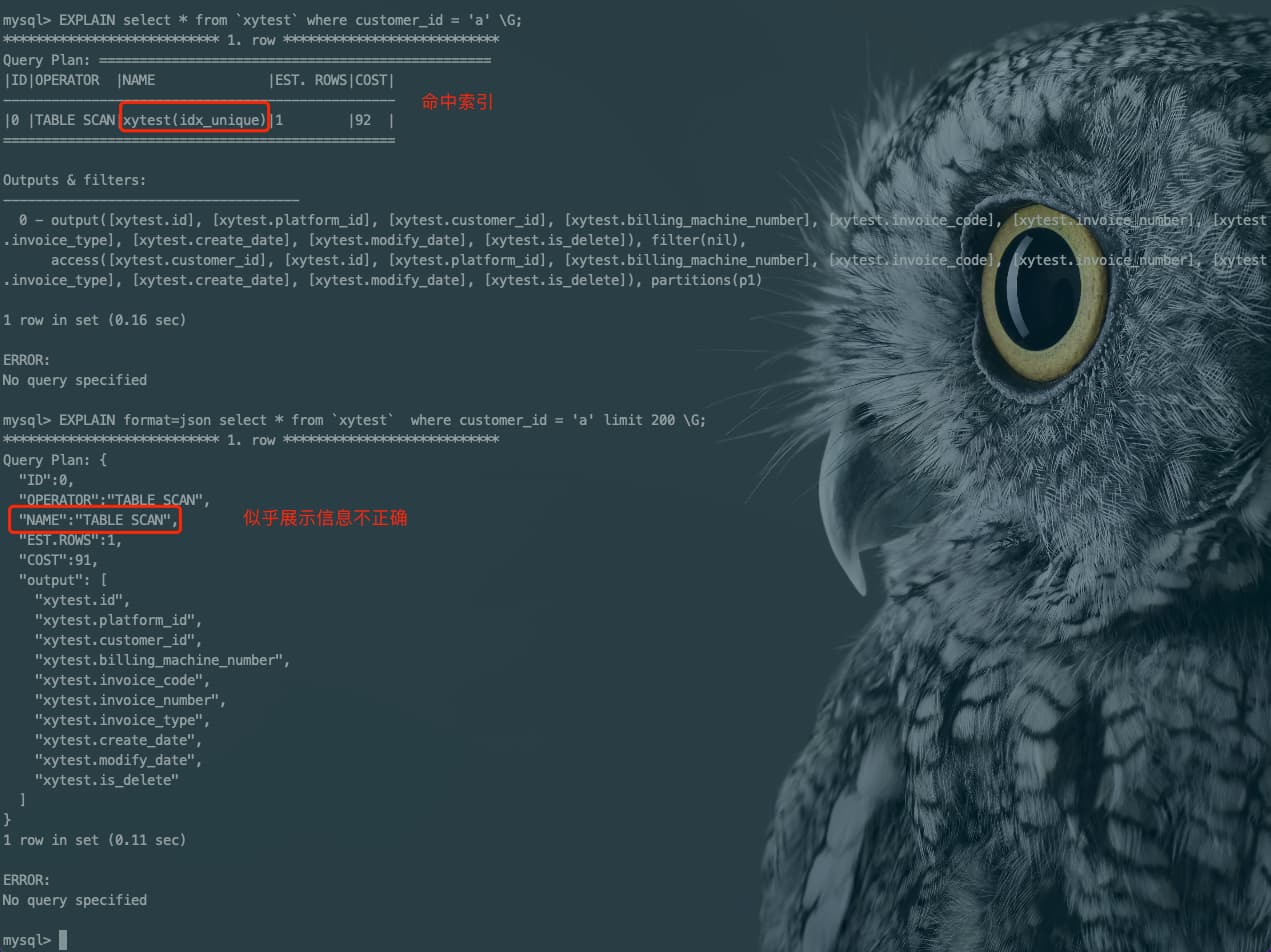This screenshot has height=952, width=1271.
Task: Click the red-boxed "NAME":"TABLE SCAN" line
Action: (x=95, y=520)
